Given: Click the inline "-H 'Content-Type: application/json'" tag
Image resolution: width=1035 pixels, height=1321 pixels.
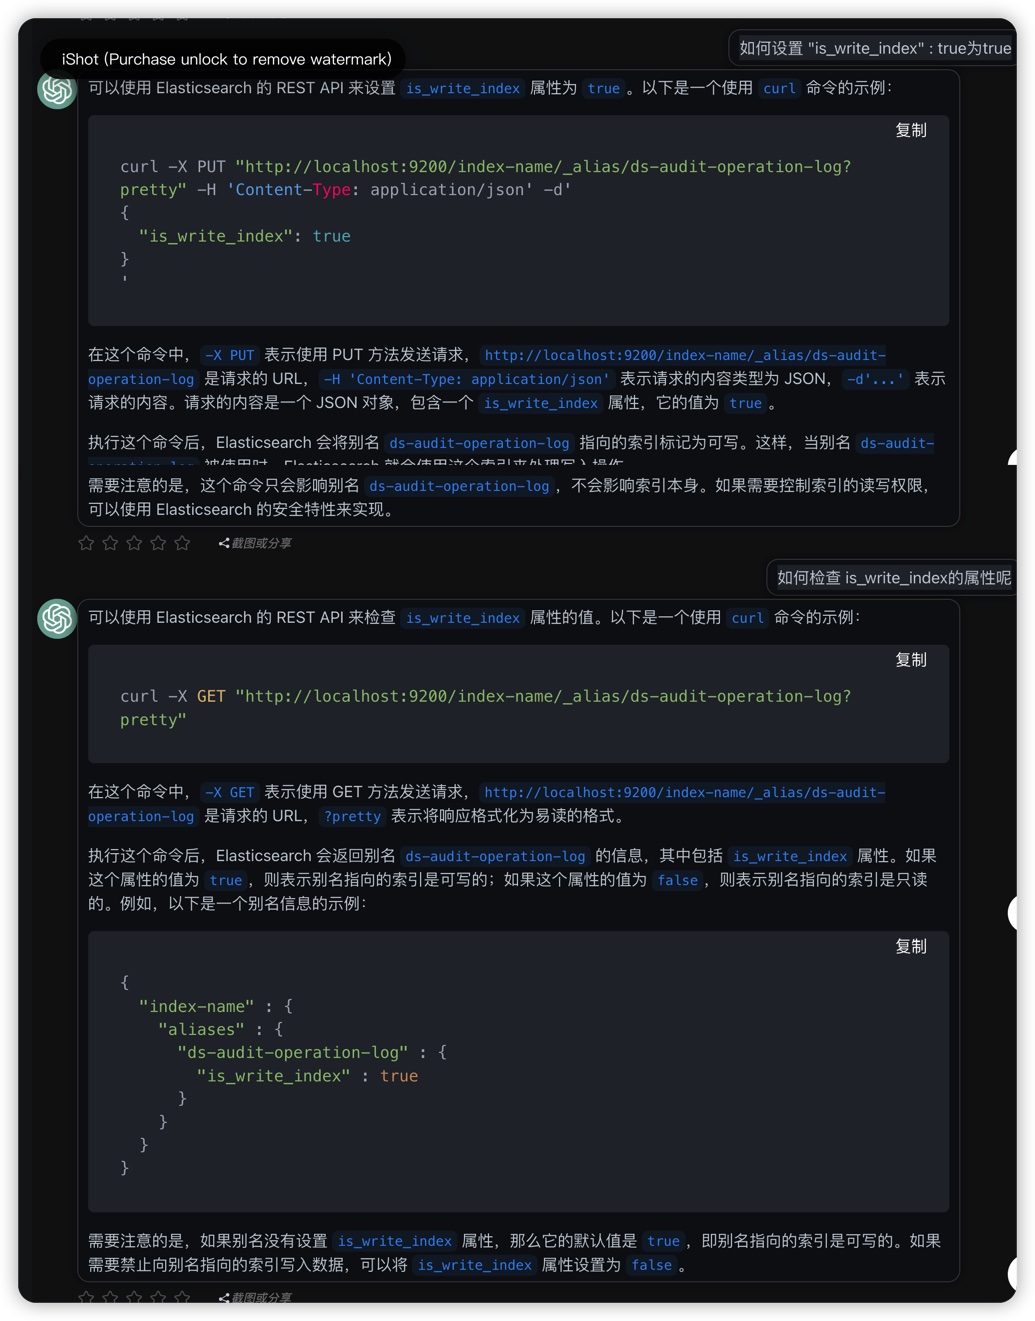Looking at the screenshot, I should click(x=465, y=380).
